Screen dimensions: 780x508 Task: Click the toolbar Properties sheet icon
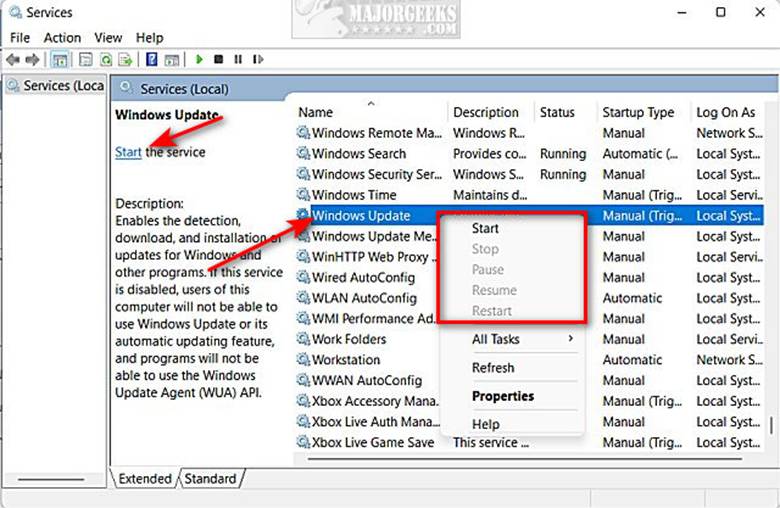click(86, 60)
